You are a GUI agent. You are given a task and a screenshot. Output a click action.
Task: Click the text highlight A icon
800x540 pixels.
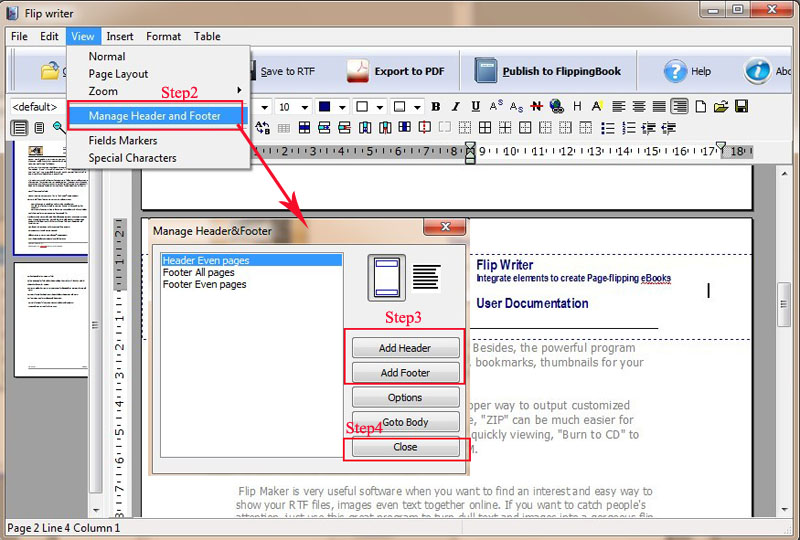597,107
